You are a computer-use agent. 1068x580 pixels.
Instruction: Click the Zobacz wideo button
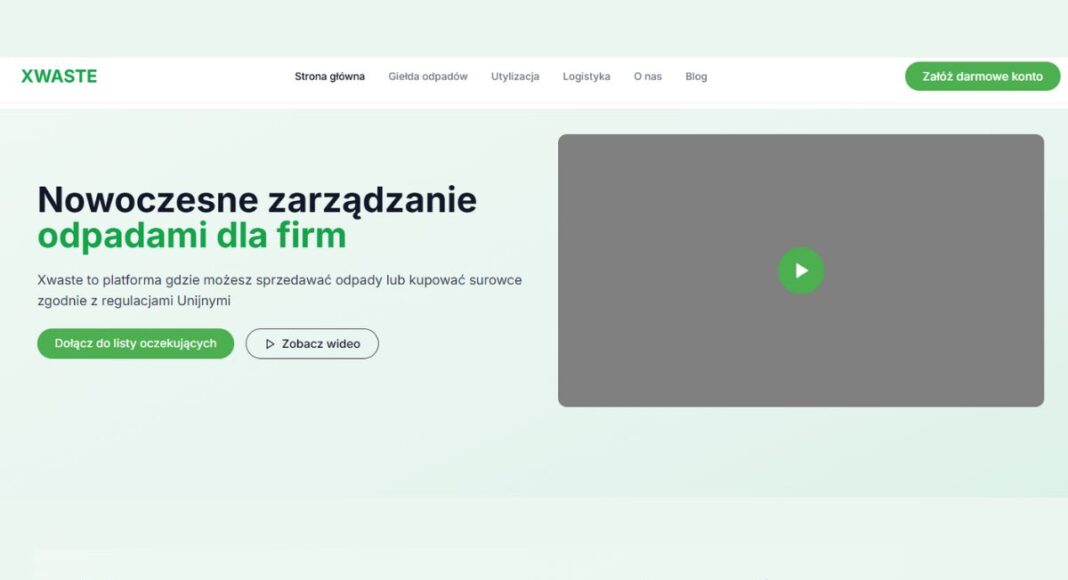(312, 344)
